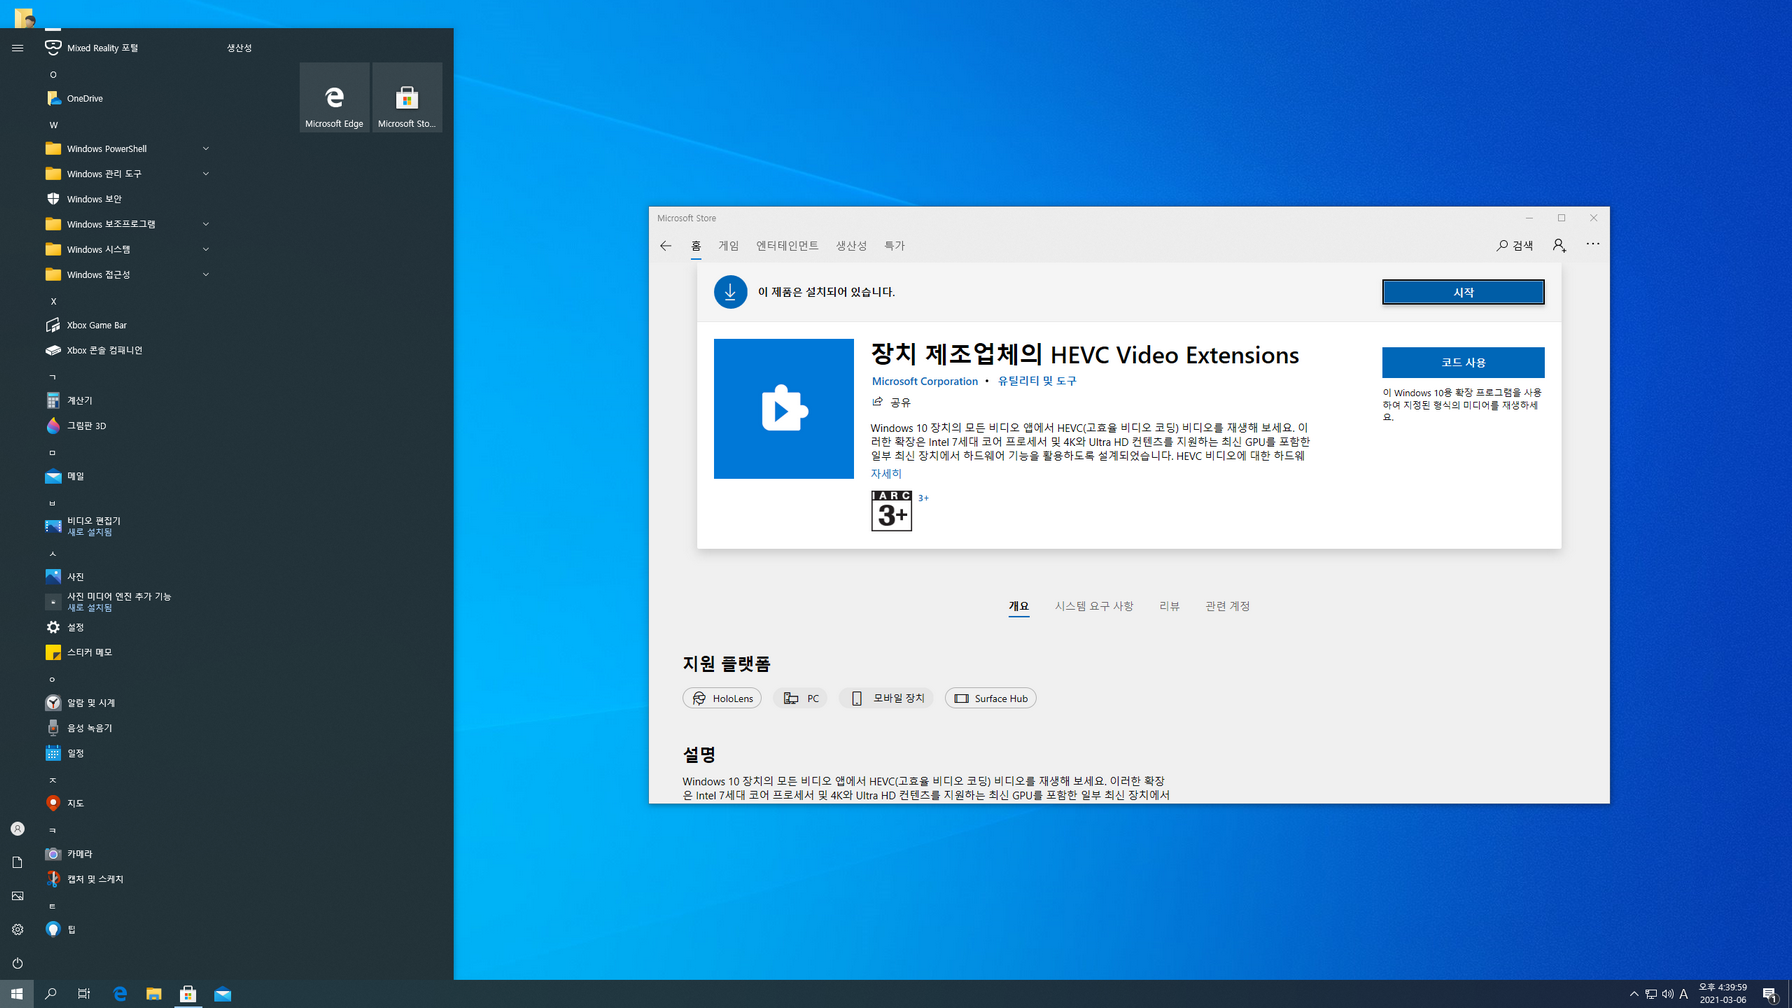This screenshot has width=1792, height=1008.
Task: Expand Windows 관리 도구 folder
Action: (x=128, y=174)
